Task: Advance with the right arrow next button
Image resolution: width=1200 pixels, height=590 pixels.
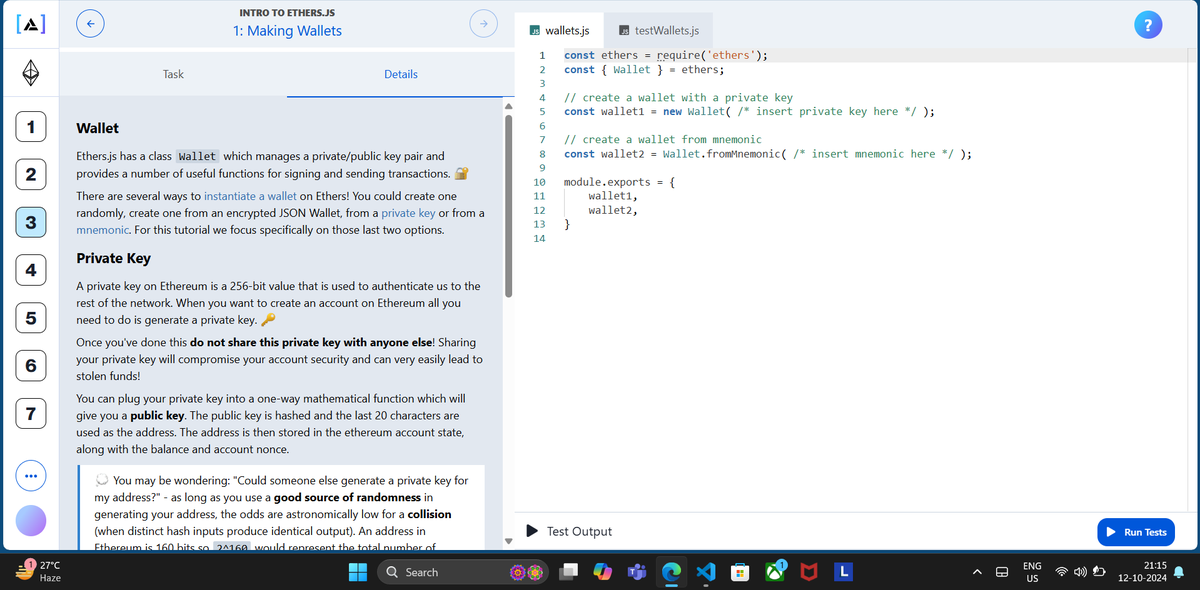Action: pyautogui.click(x=482, y=23)
